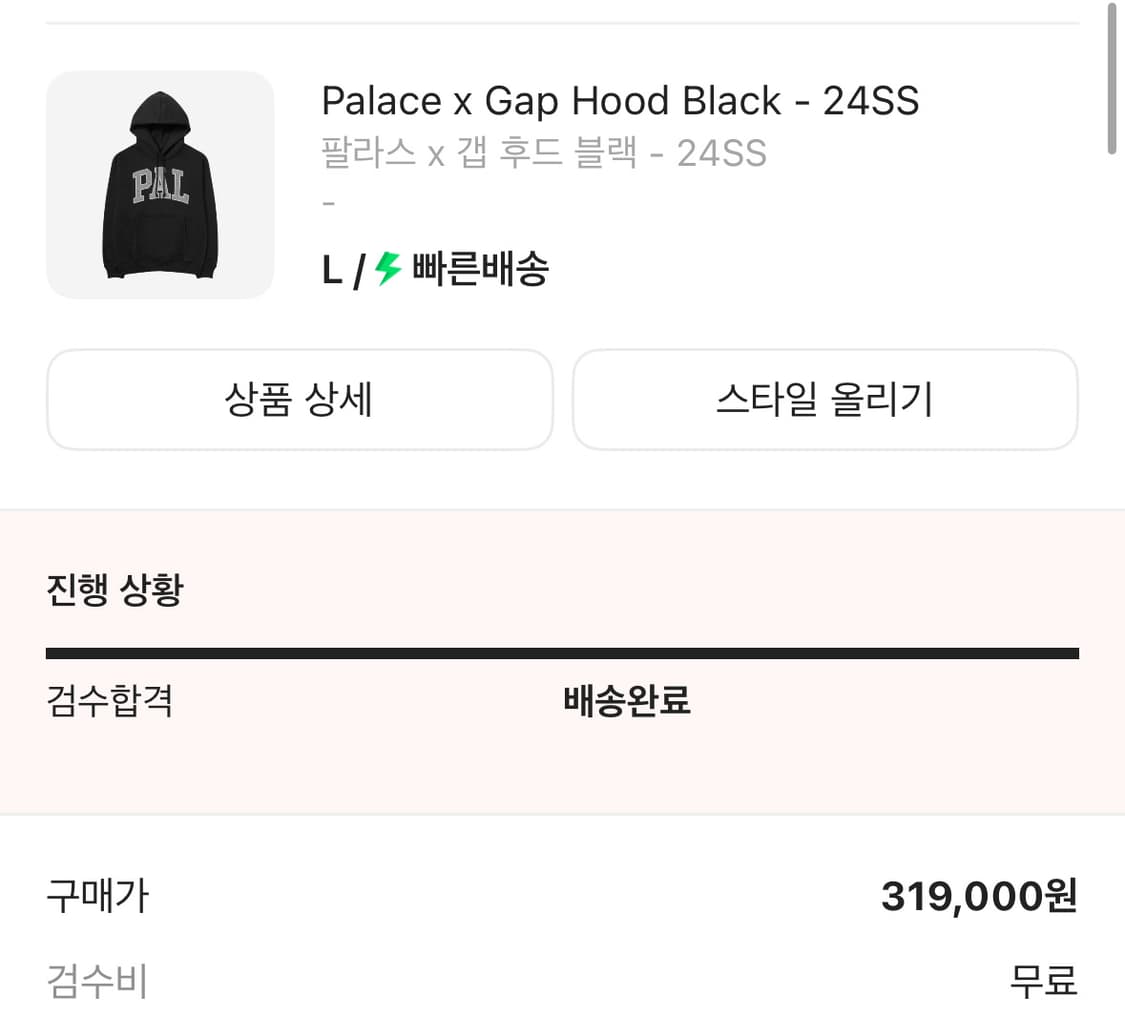The height and width of the screenshot is (1013, 1125).
Task: Click the product name Palace x Gap Hood Black
Action: (x=620, y=100)
